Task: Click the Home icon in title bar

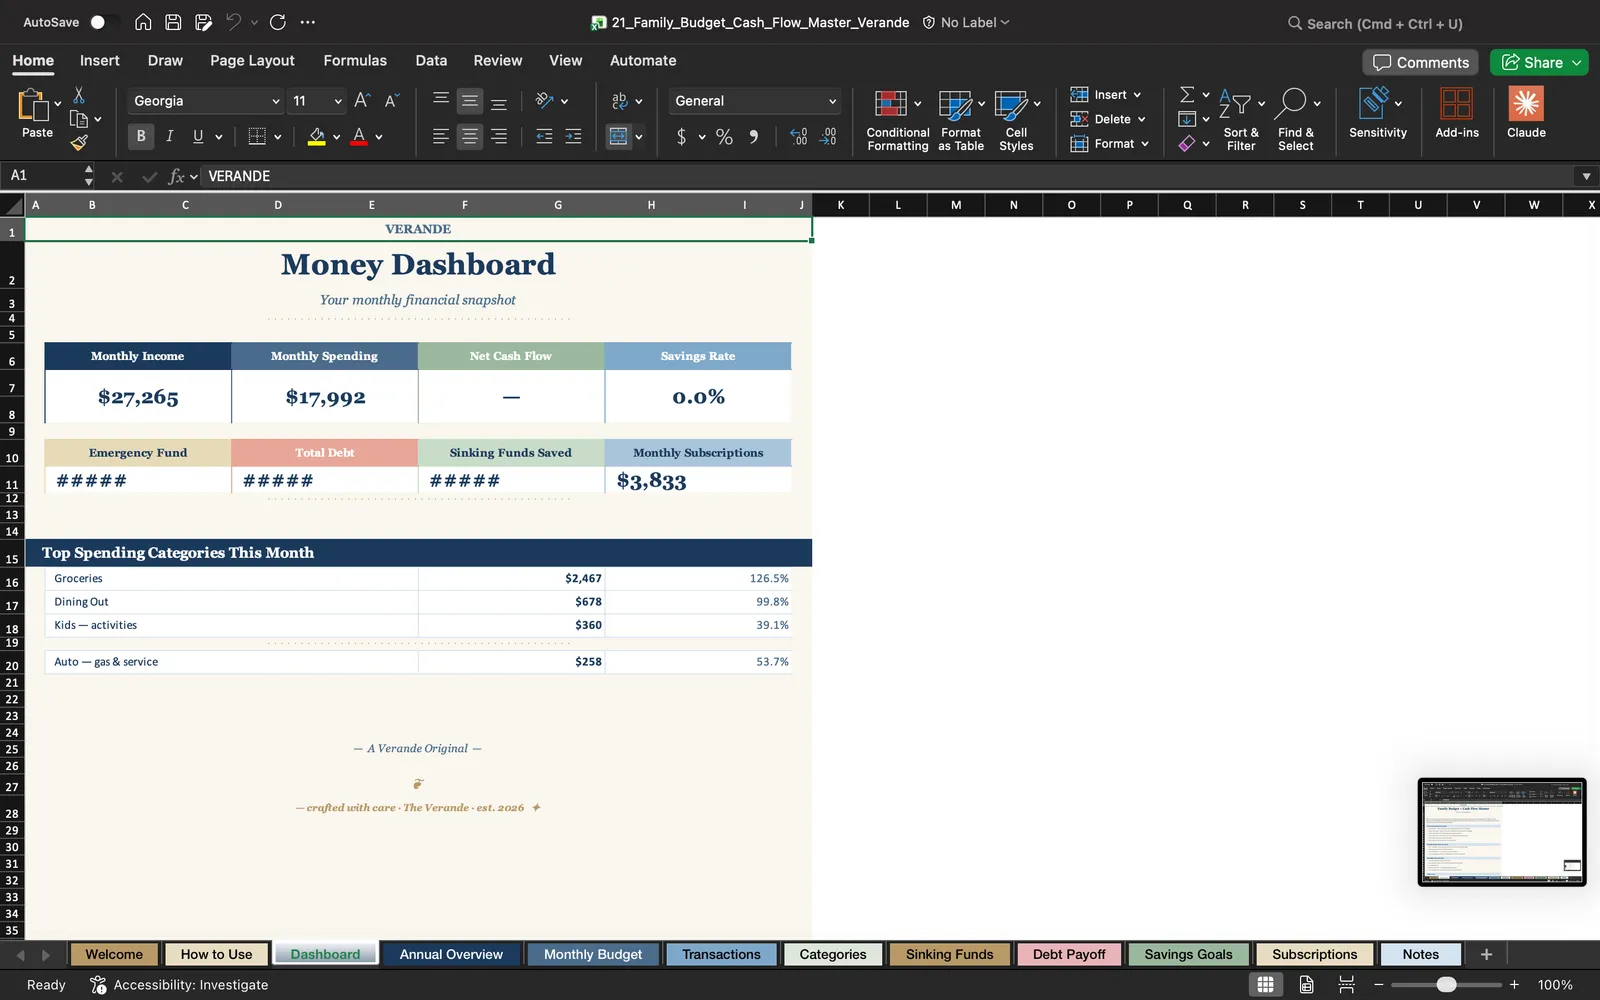Action: (x=143, y=22)
